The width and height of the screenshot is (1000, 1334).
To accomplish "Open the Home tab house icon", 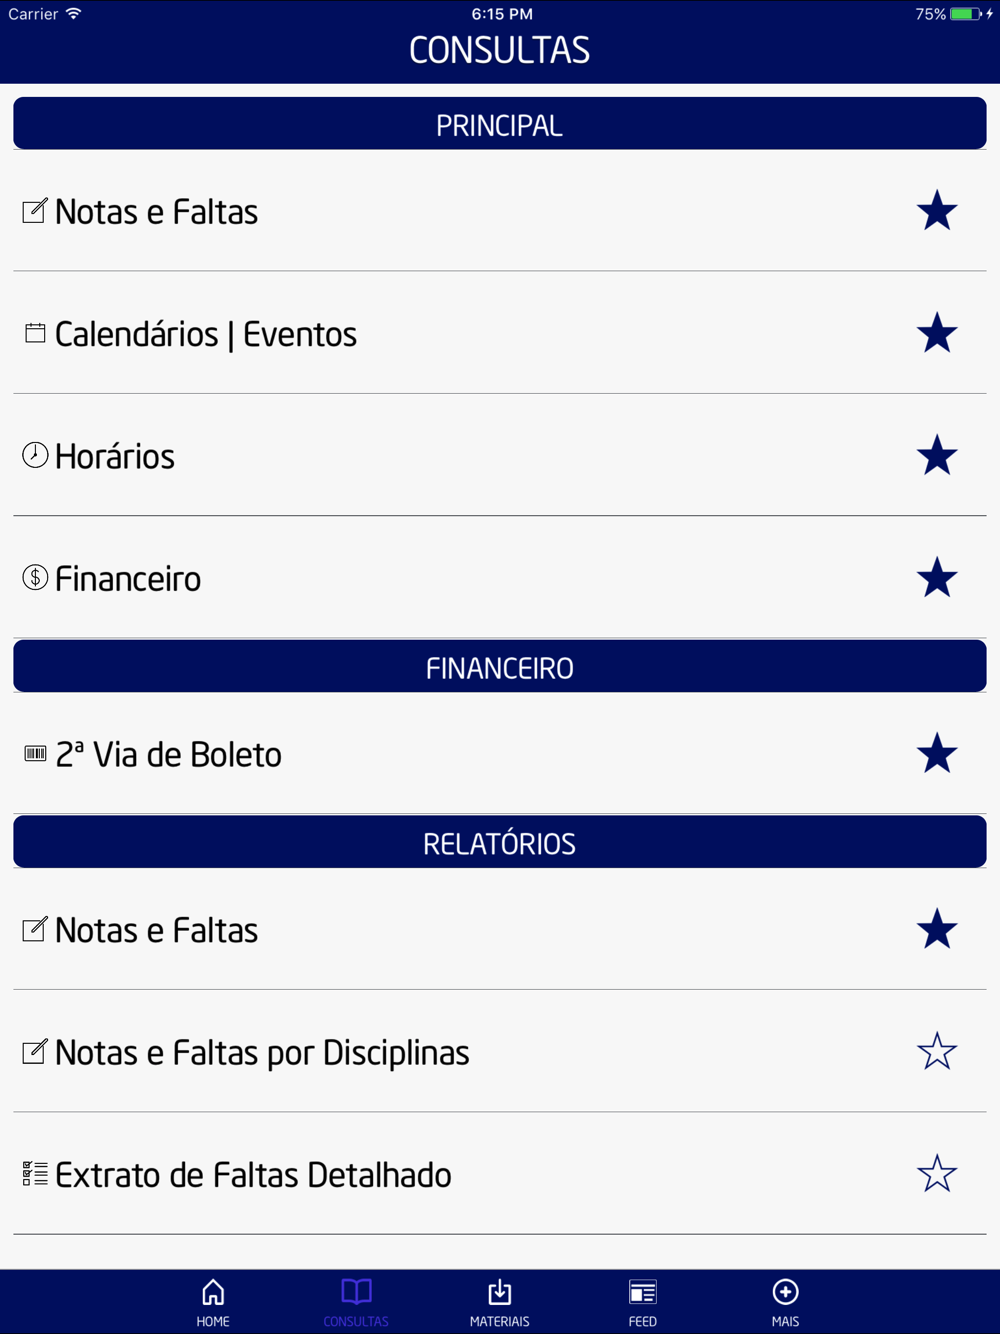I will click(x=213, y=1292).
